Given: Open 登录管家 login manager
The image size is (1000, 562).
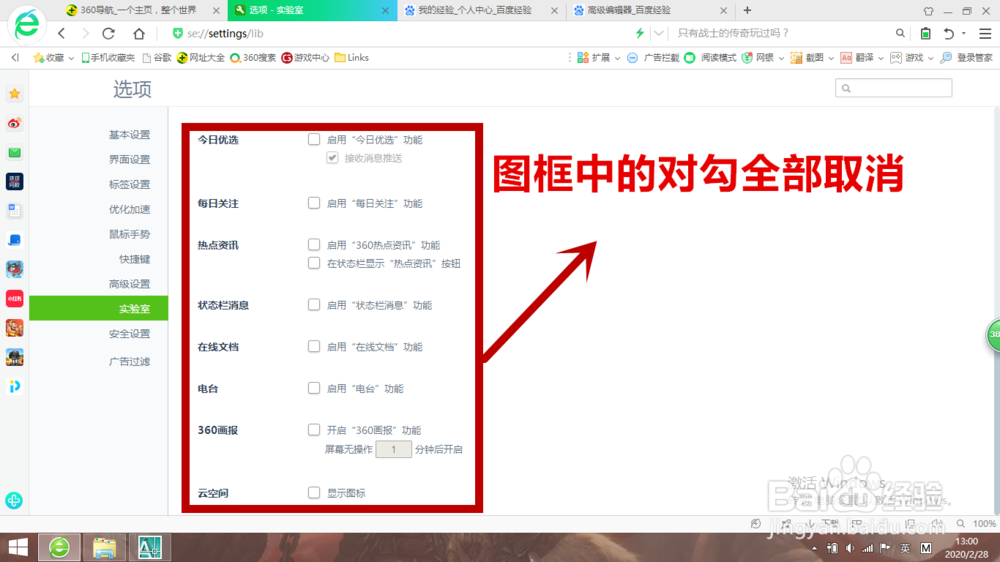Looking at the screenshot, I should pos(967,57).
